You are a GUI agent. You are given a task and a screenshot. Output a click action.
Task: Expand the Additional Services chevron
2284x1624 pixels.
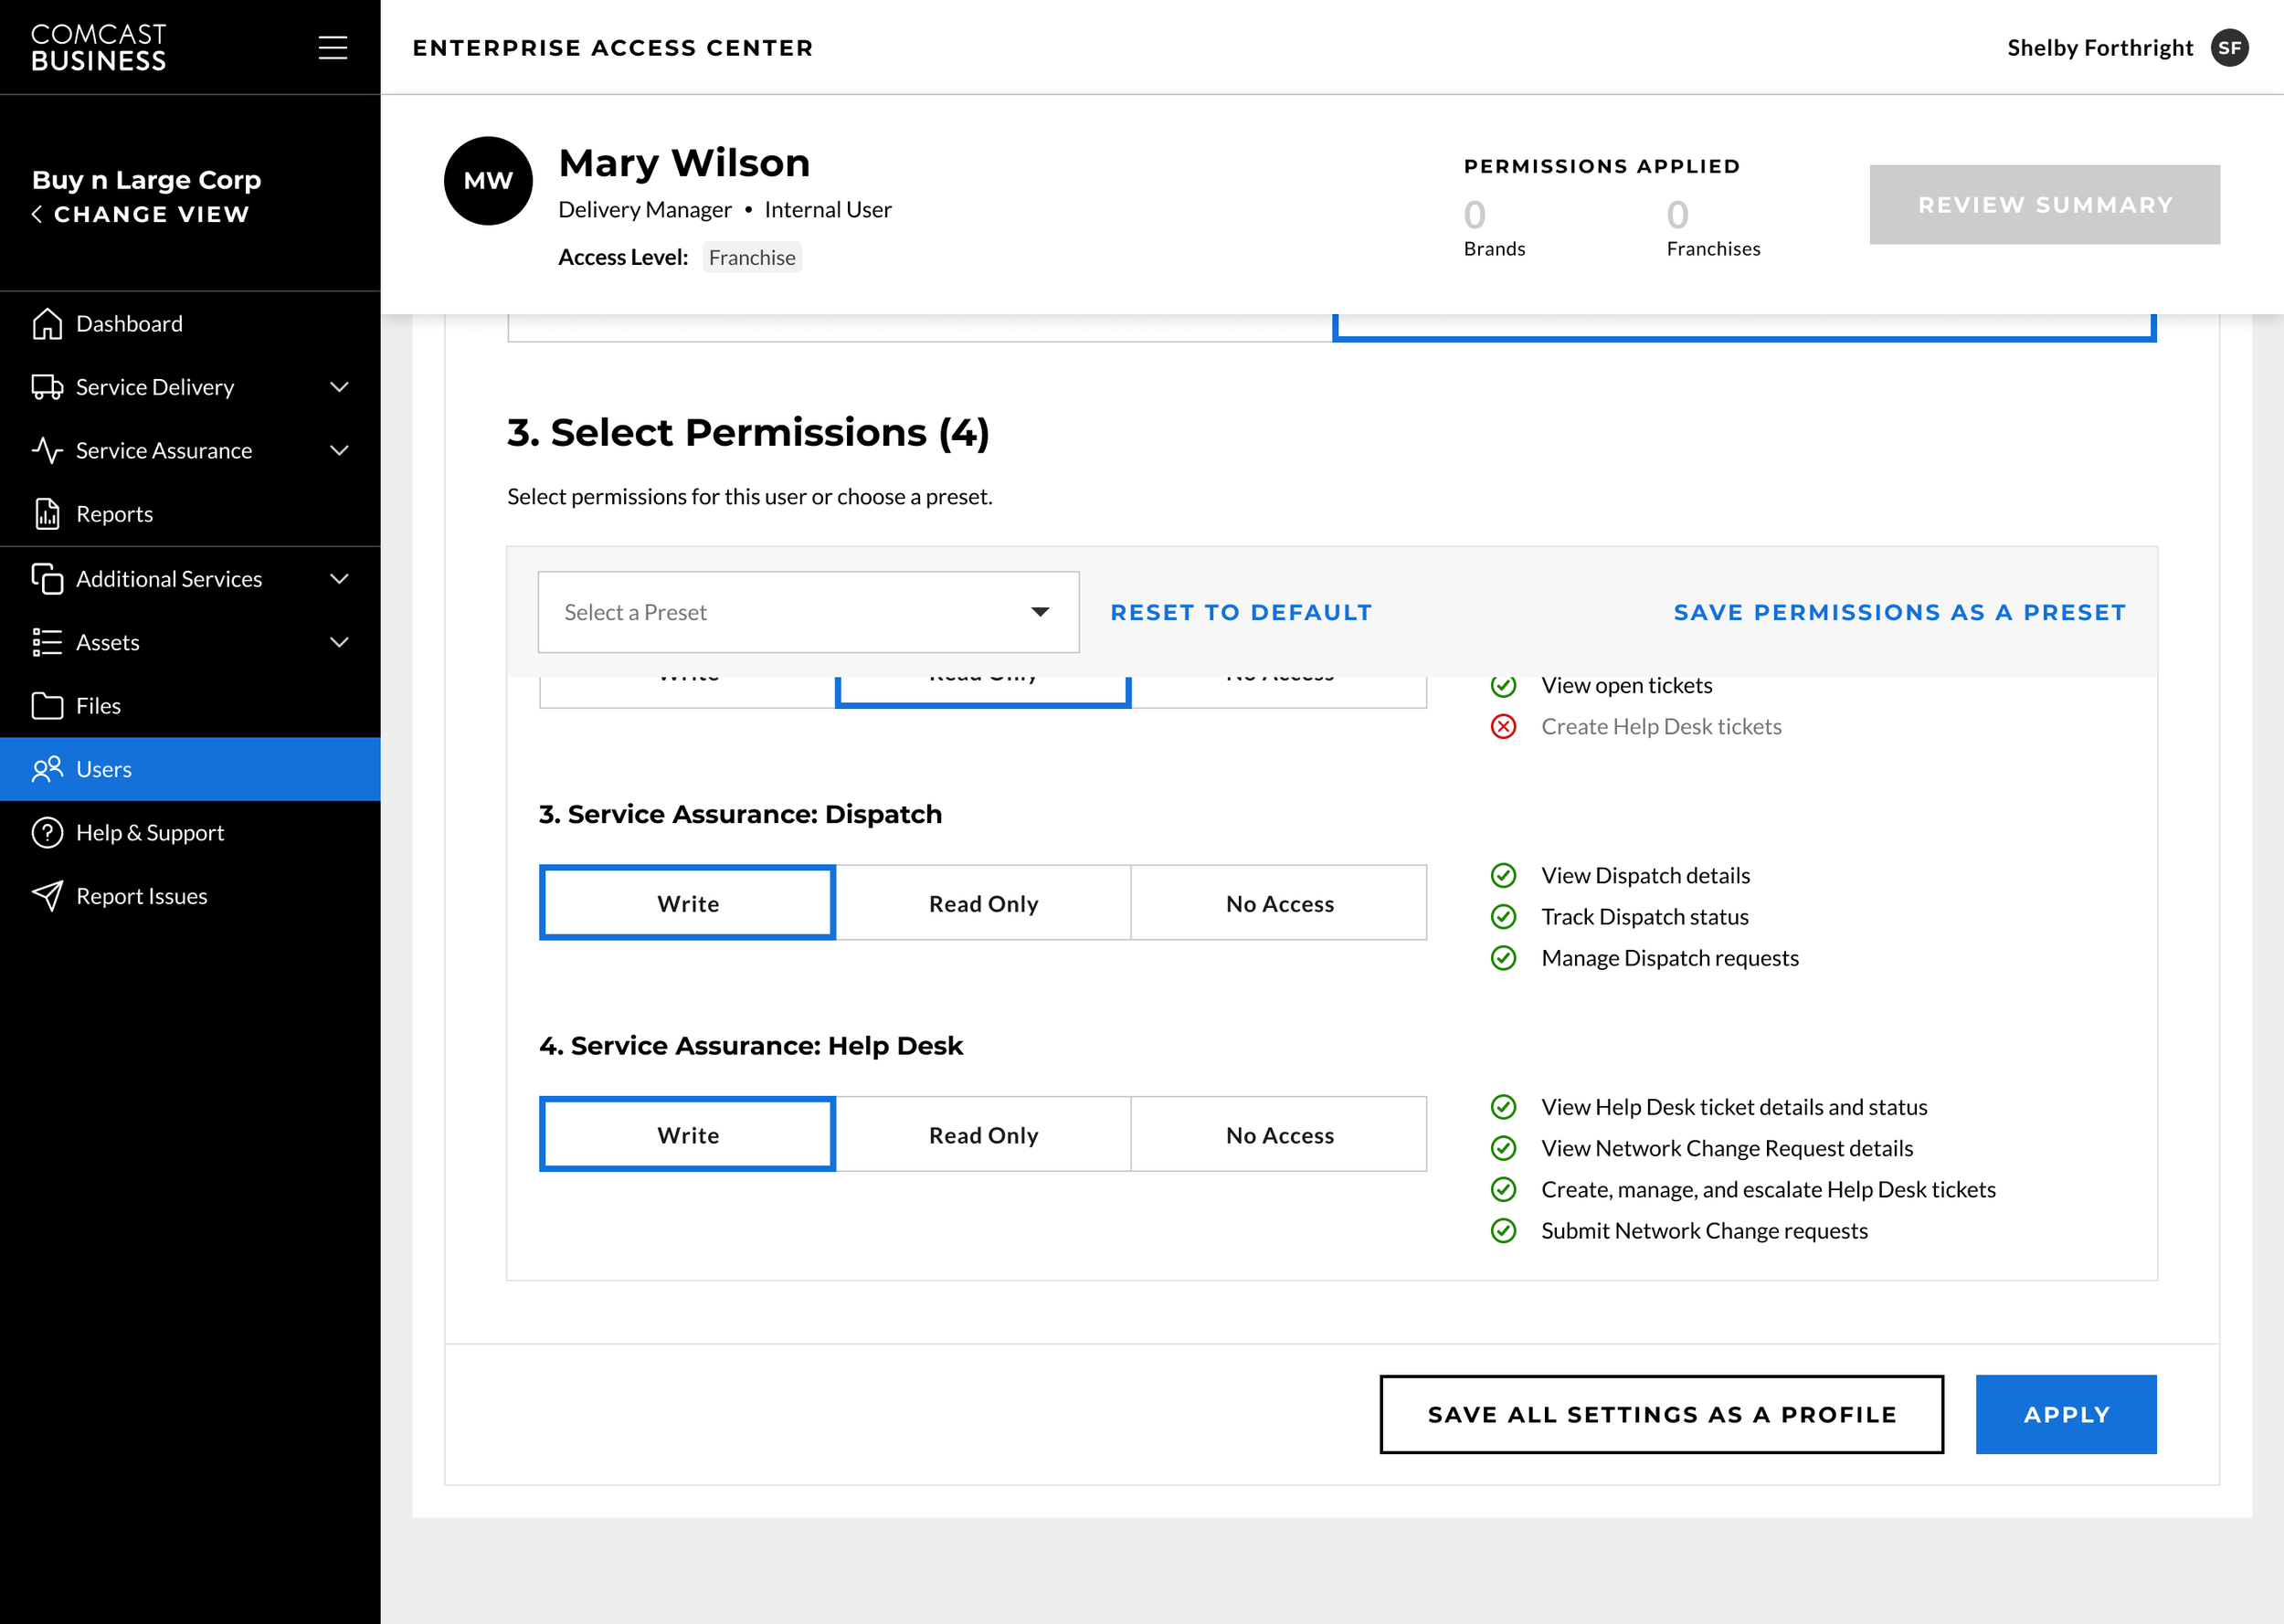click(340, 579)
